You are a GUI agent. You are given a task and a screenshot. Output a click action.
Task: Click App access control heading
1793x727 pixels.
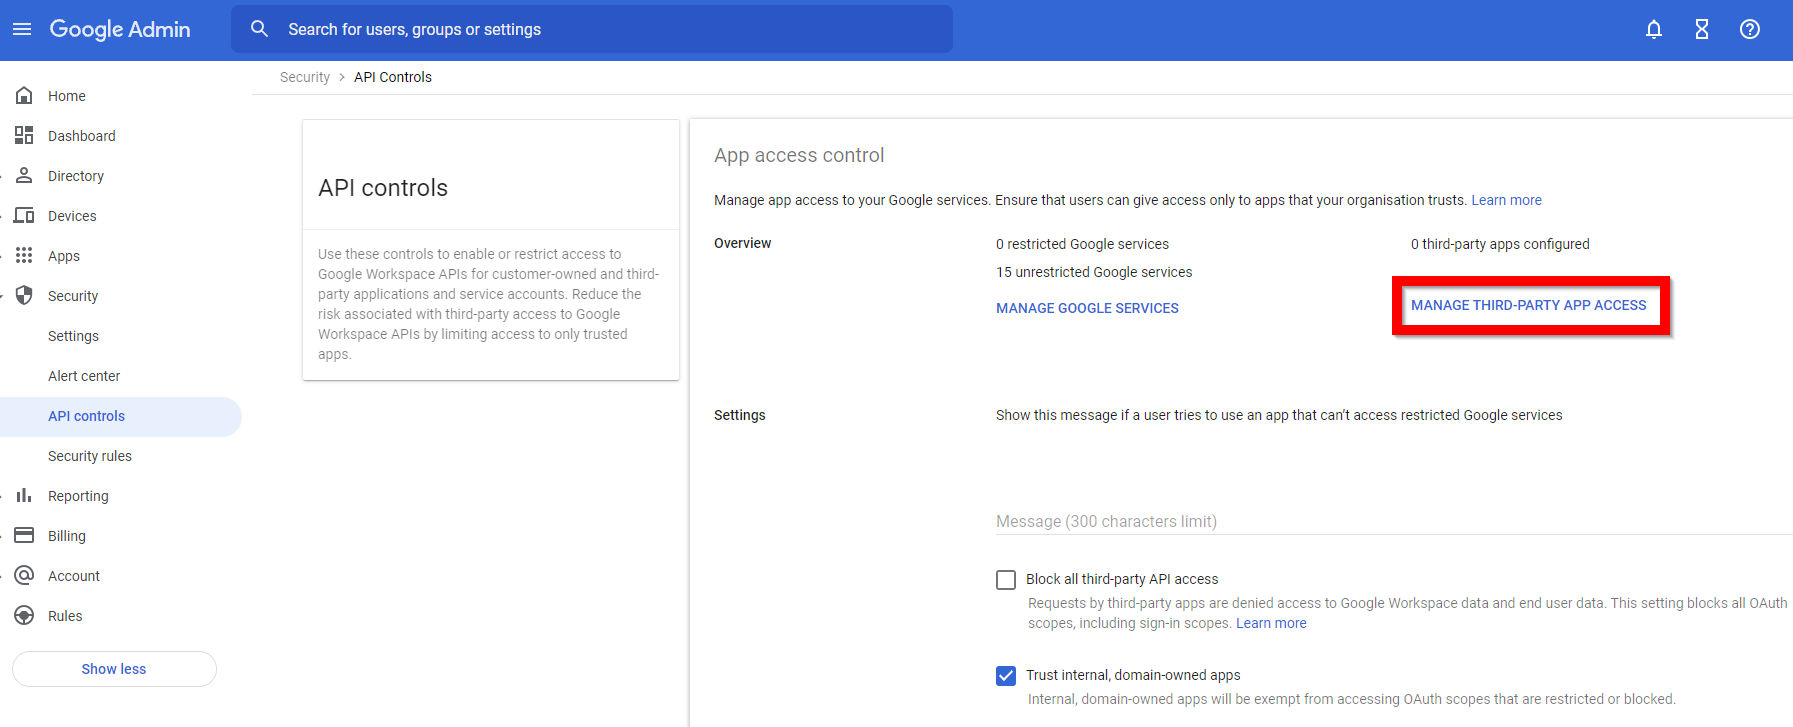pyautogui.click(x=799, y=155)
